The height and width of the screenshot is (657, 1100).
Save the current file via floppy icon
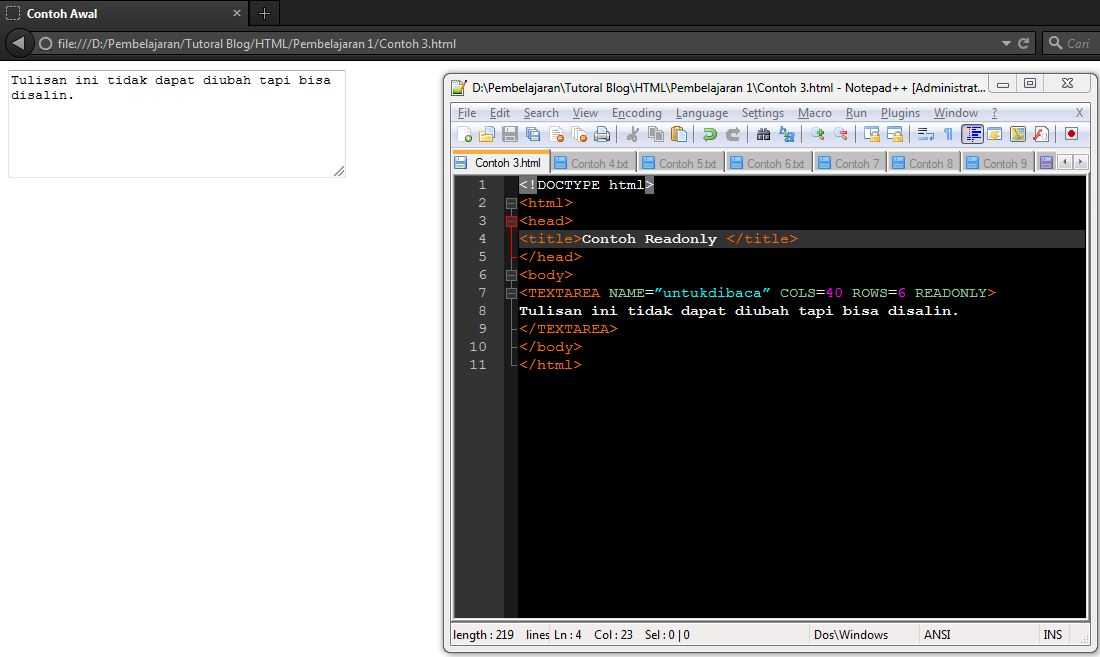pyautogui.click(x=510, y=135)
